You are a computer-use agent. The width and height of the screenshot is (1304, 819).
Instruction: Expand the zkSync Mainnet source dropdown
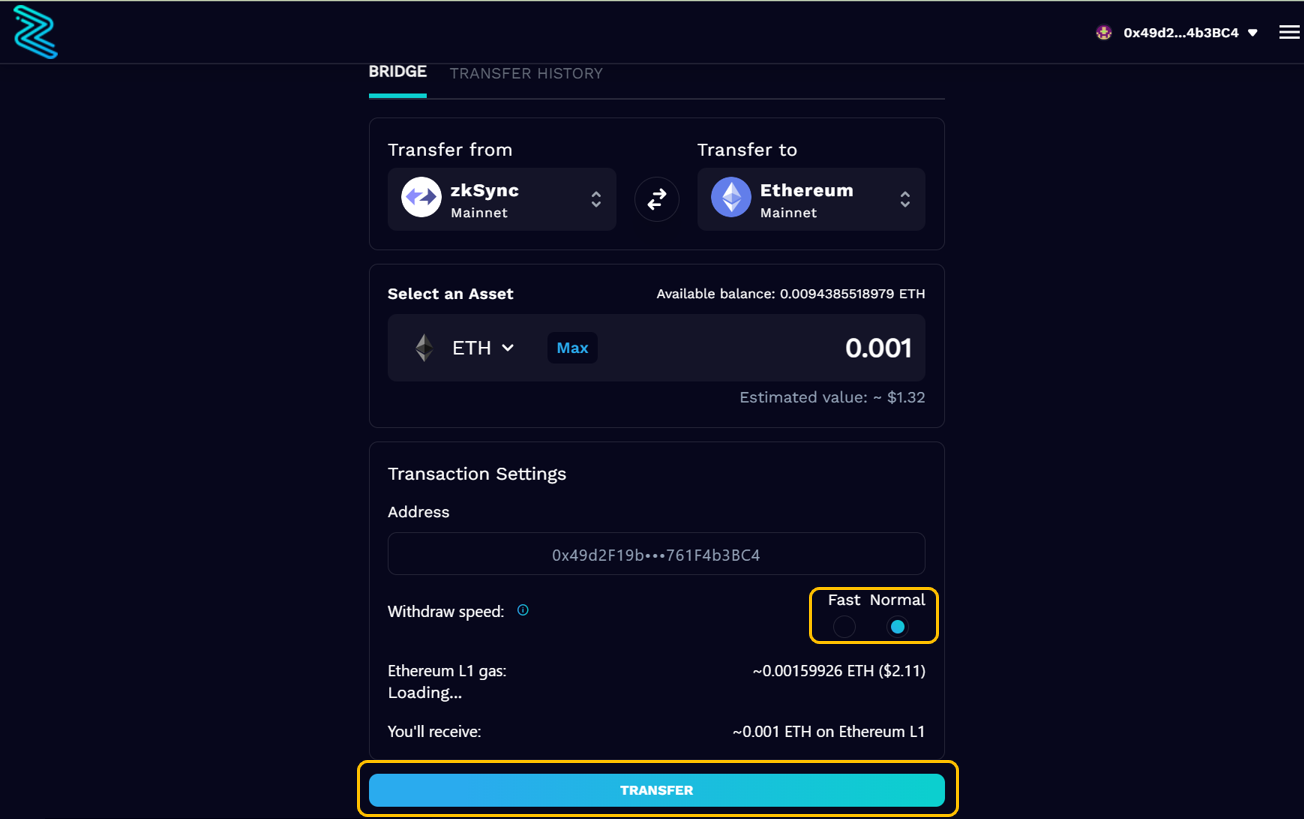[596, 200]
